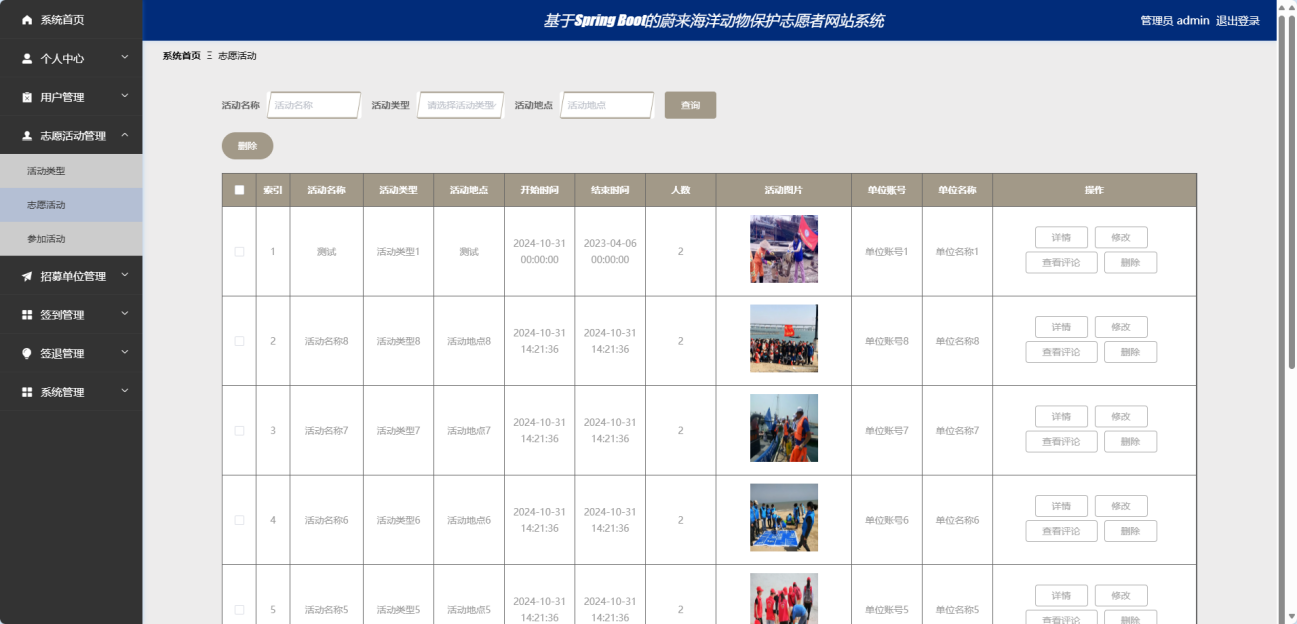Click 详情 for the 测试 row
The height and width of the screenshot is (624, 1297).
coord(1061,238)
